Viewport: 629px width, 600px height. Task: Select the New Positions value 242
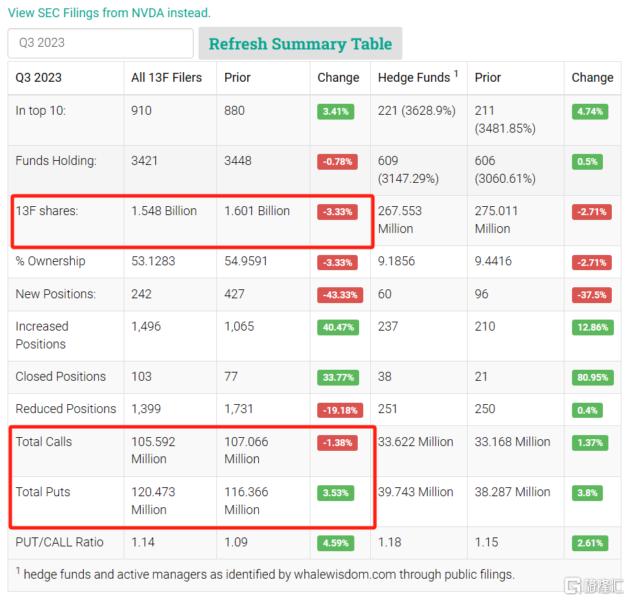pyautogui.click(x=141, y=294)
